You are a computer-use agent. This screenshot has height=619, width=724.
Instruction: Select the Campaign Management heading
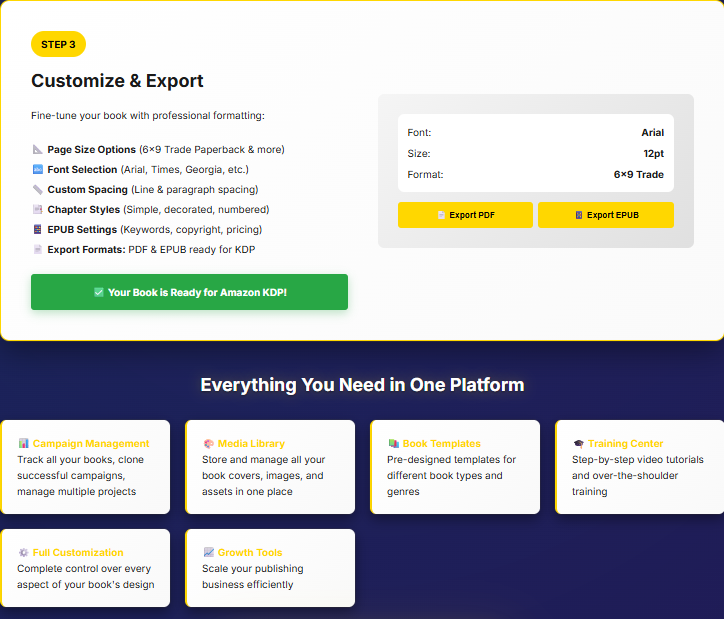91,444
